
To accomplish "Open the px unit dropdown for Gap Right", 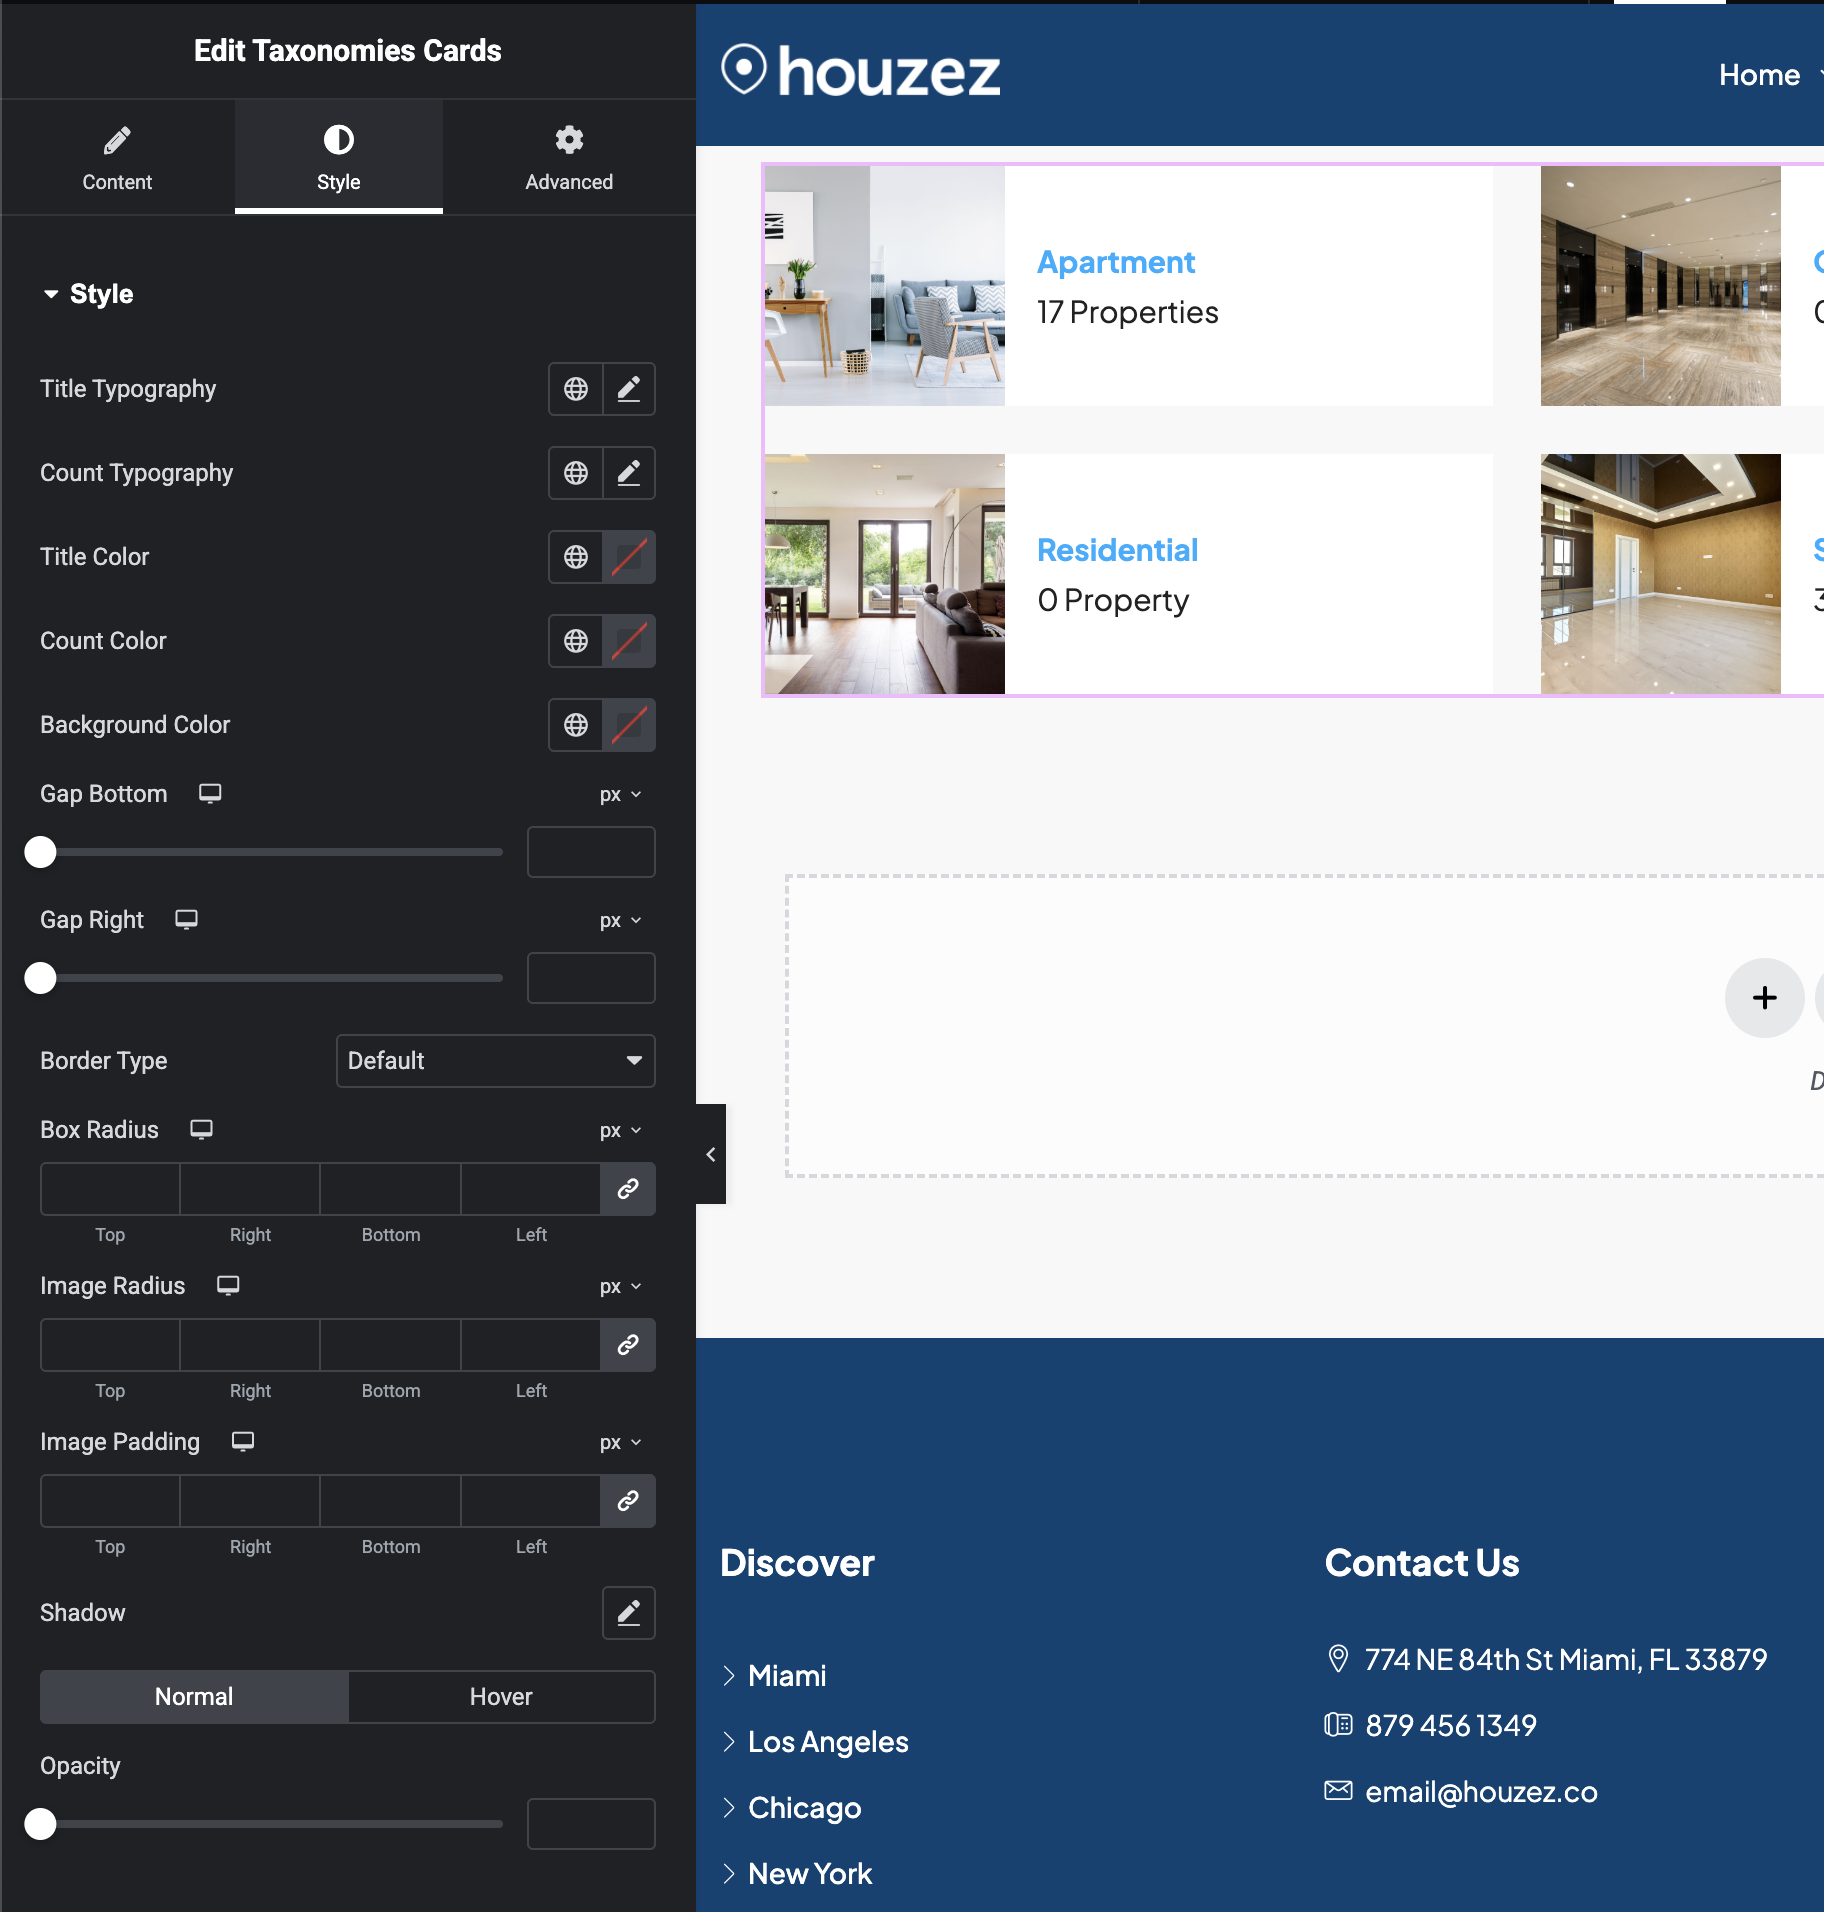I will pyautogui.click(x=620, y=920).
